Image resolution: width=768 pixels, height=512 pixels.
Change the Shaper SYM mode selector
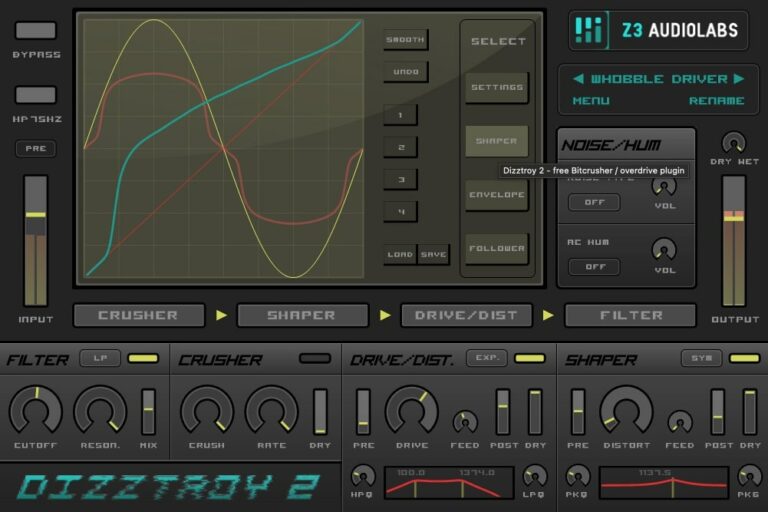tap(701, 358)
